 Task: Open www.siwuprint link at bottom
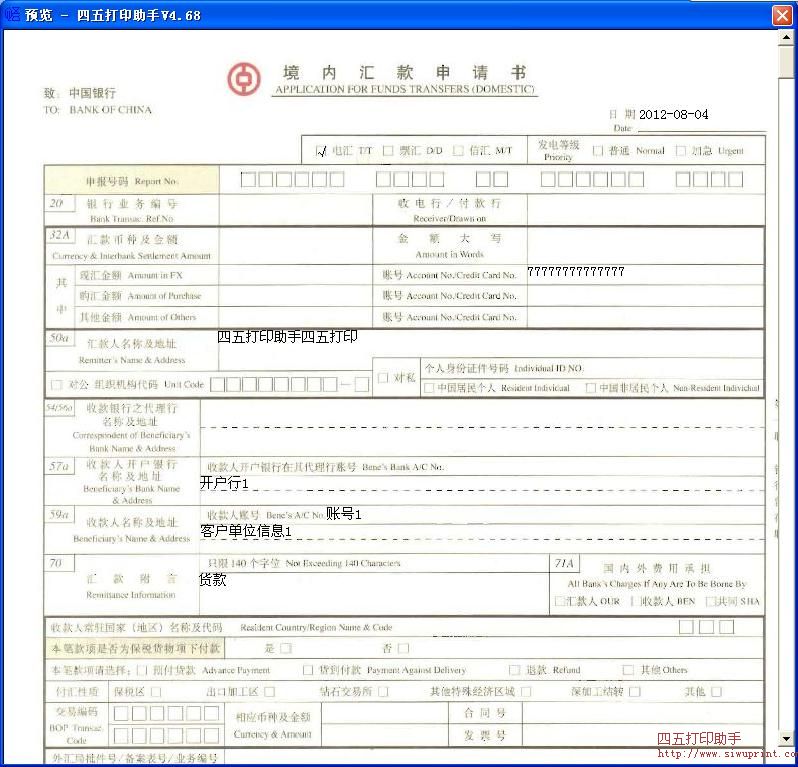[727, 753]
